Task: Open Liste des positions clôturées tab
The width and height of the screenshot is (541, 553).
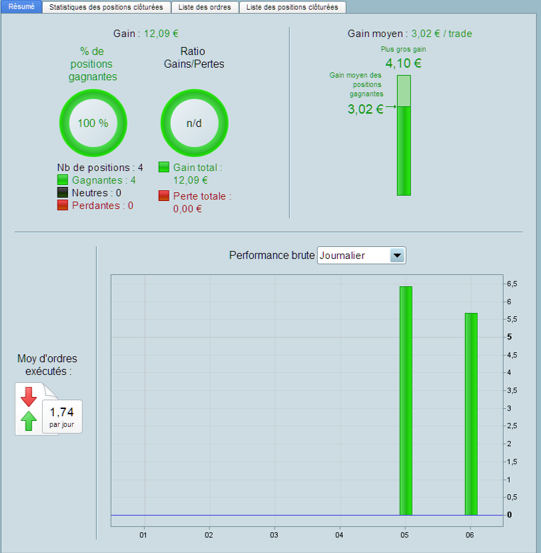Action: (292, 7)
